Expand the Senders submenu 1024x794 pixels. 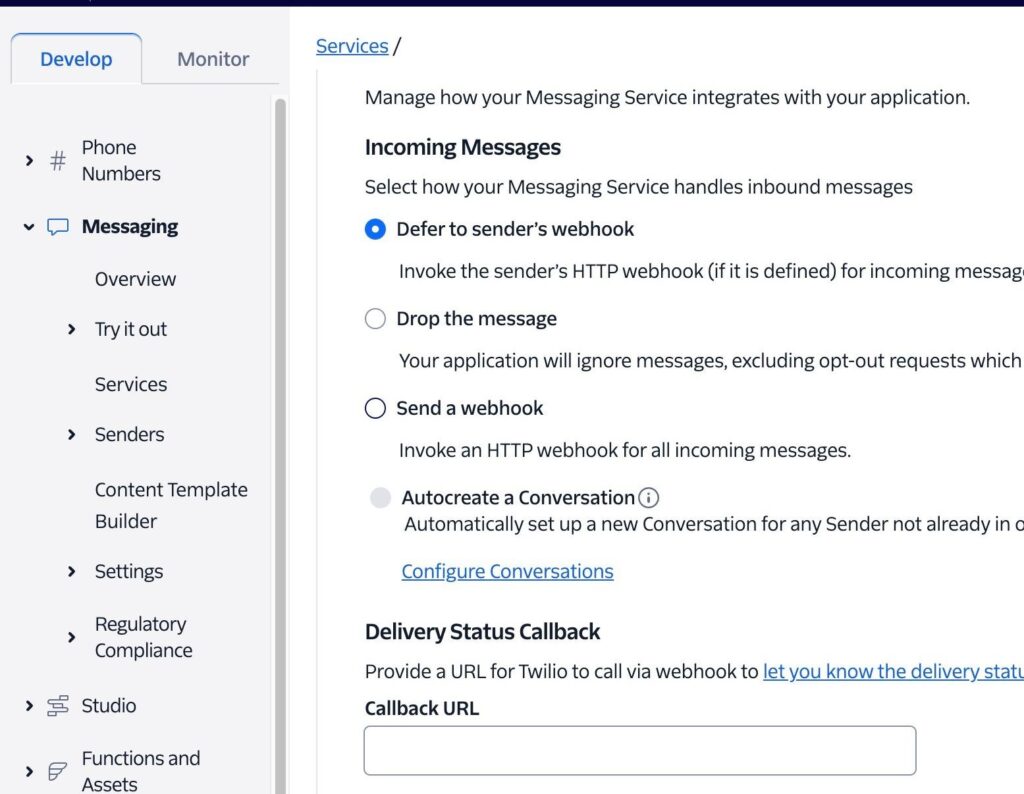72,434
